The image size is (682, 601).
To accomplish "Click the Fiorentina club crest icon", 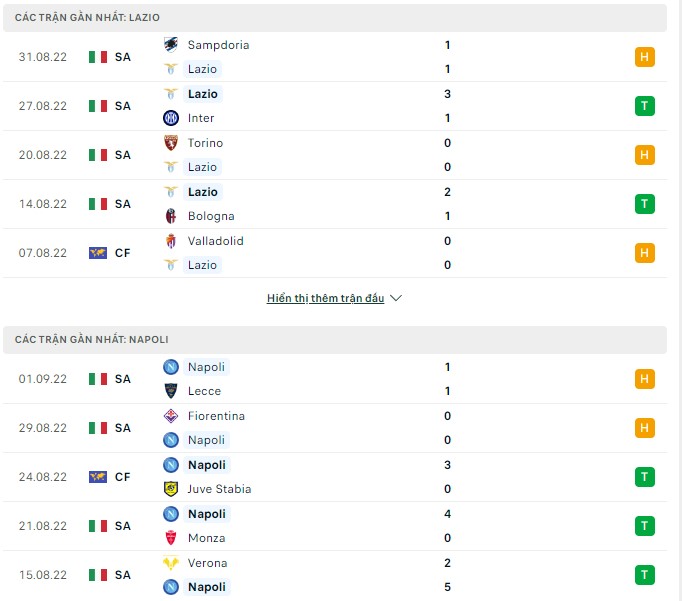I will tap(170, 416).
